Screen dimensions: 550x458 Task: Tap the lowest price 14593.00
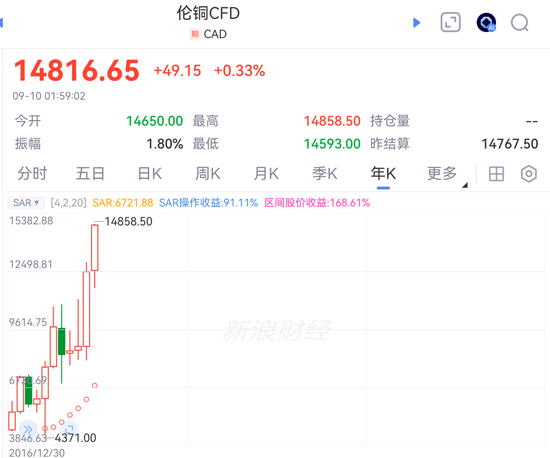coord(332,144)
